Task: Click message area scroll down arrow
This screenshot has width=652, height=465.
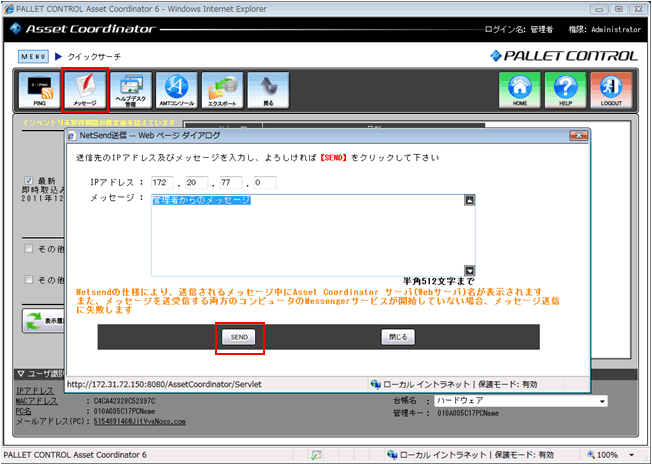Action: tap(470, 270)
